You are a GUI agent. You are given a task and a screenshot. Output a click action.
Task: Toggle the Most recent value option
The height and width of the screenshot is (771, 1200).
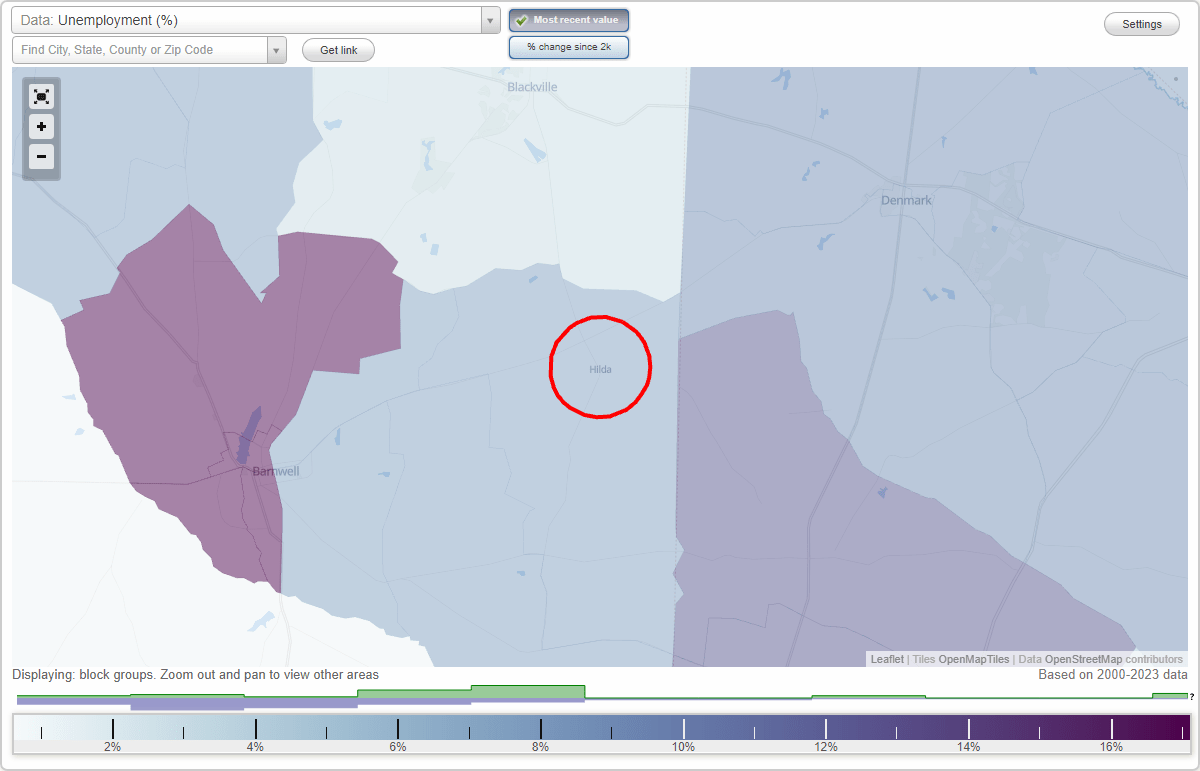tap(569, 20)
